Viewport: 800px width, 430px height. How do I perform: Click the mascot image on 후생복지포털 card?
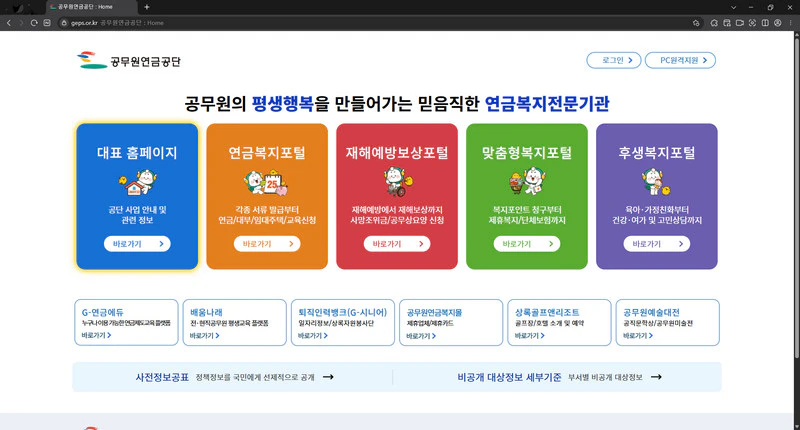[656, 182]
